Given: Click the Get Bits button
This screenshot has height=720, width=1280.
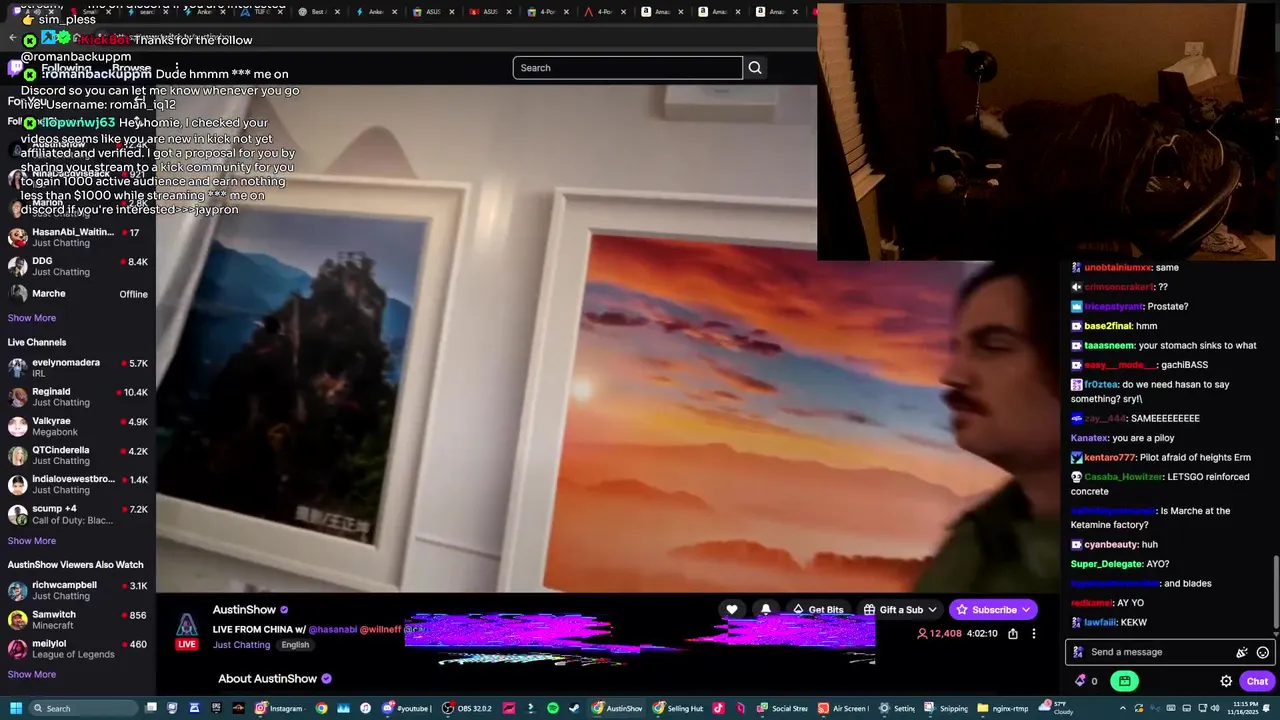Looking at the screenshot, I should (x=818, y=610).
